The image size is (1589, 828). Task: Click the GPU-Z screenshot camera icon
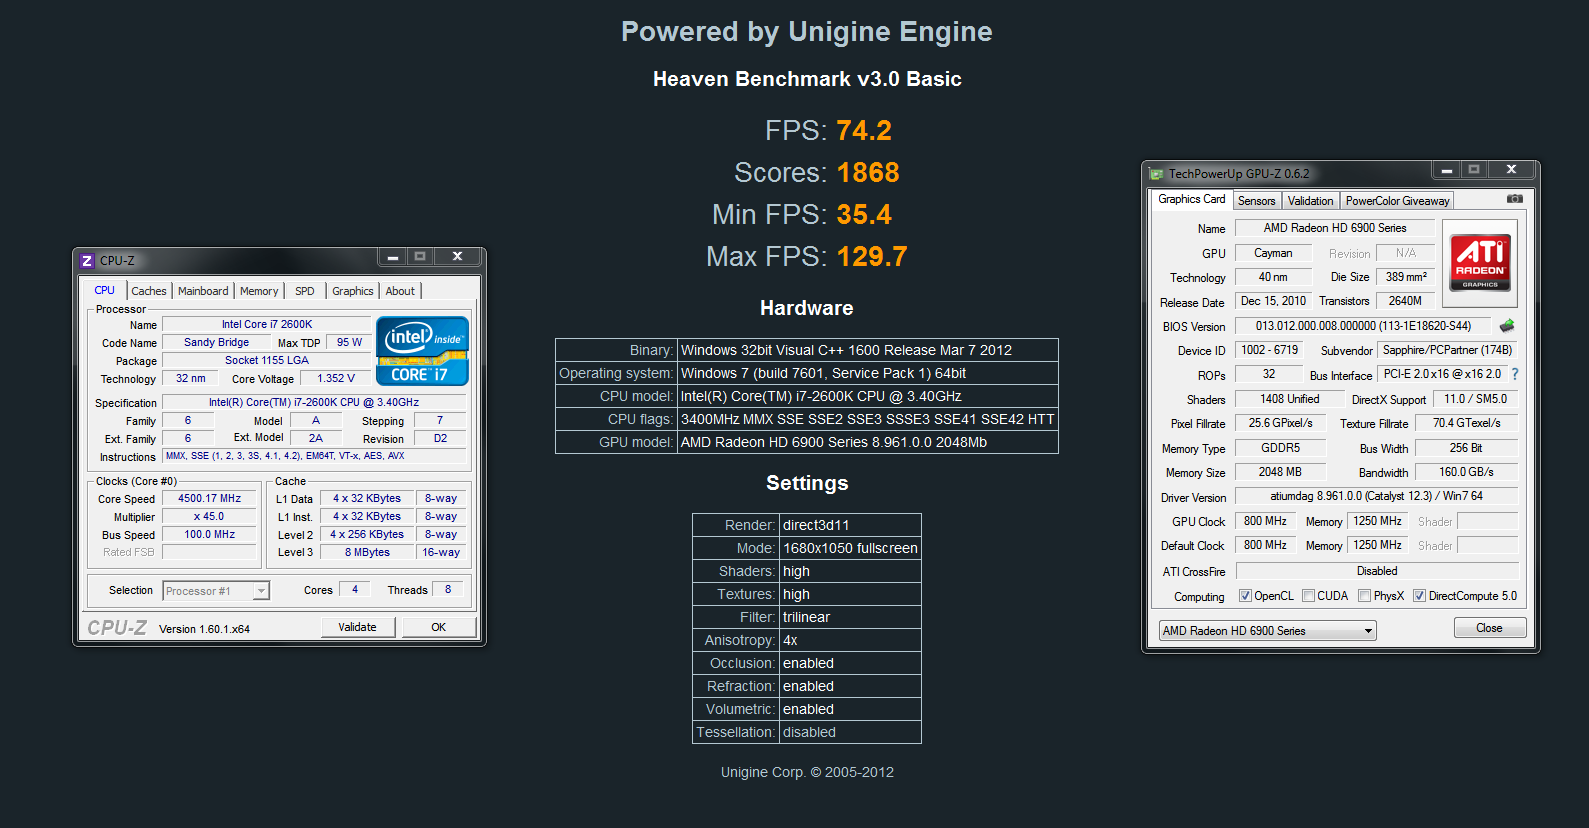[1514, 199]
